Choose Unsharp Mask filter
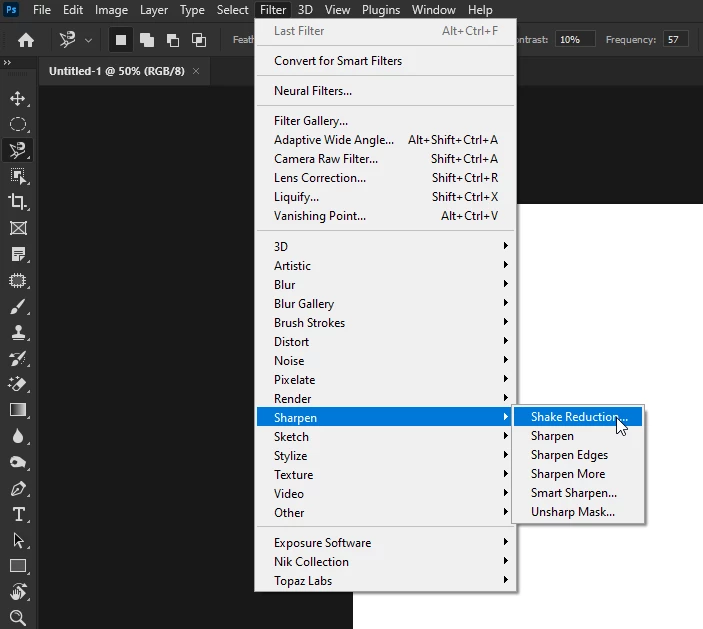 (x=578, y=512)
